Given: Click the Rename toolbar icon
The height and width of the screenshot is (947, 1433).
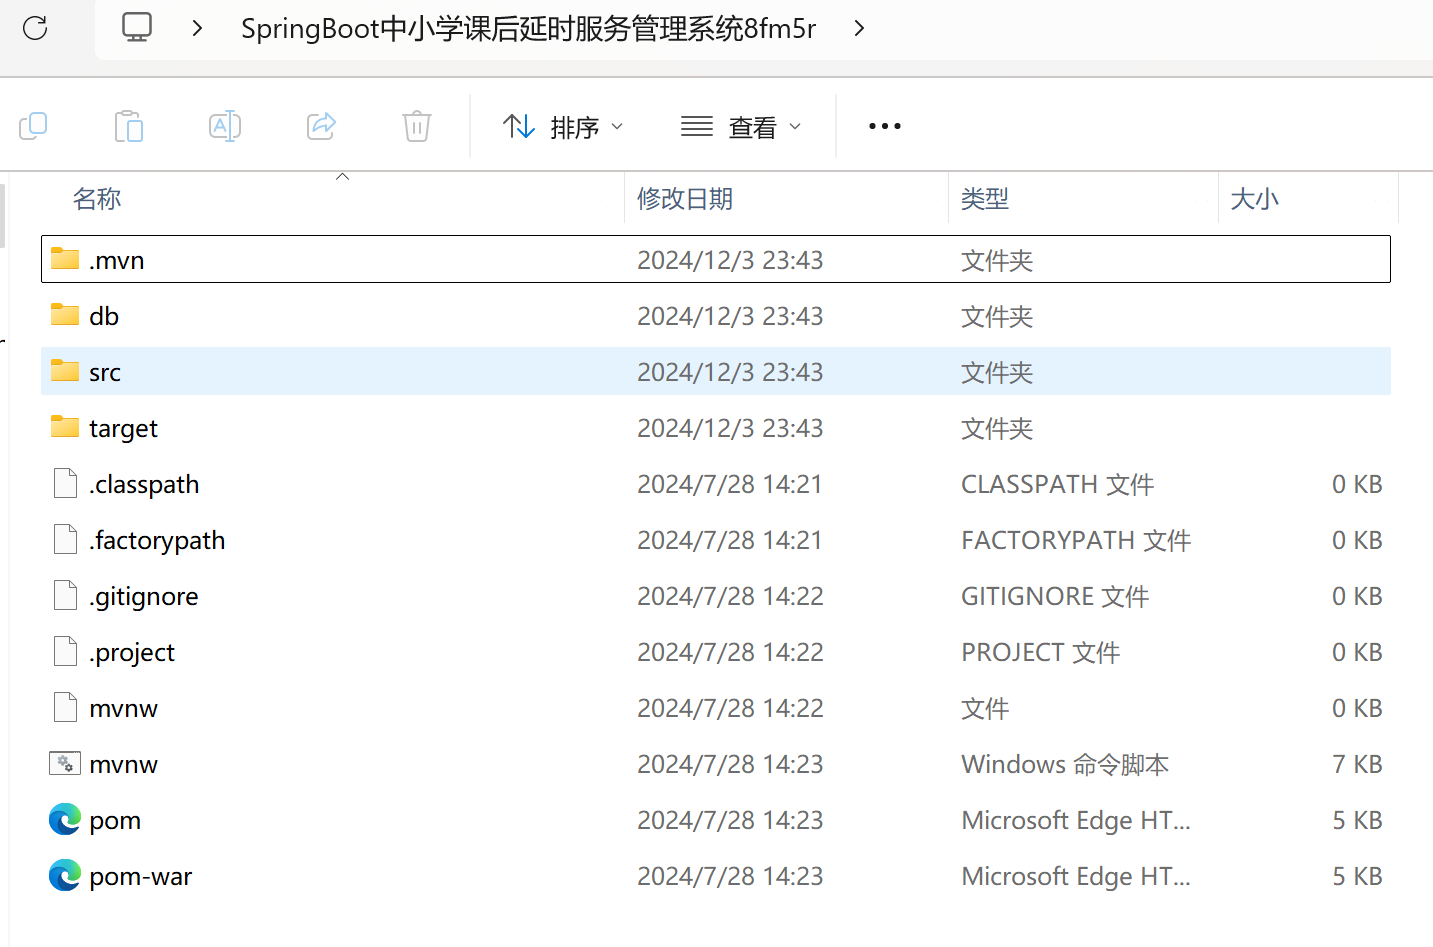Looking at the screenshot, I should 225,126.
